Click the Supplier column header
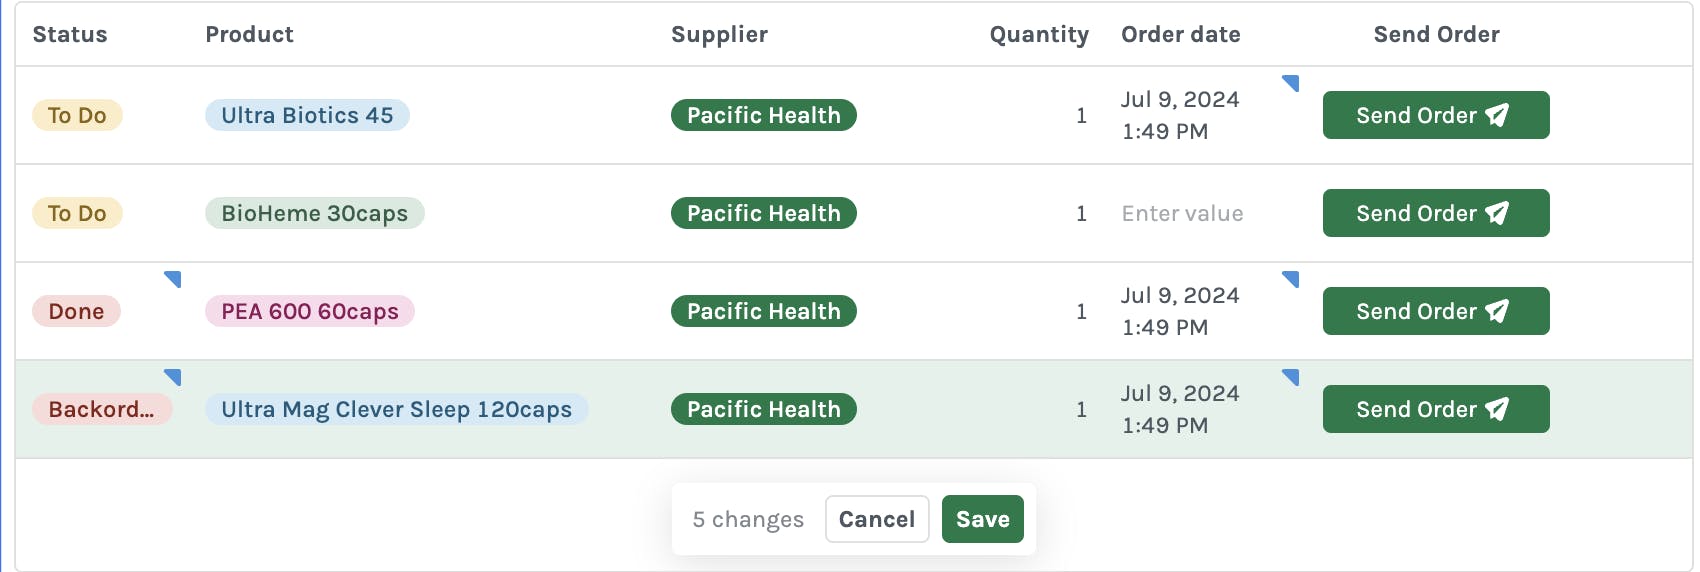 [719, 34]
